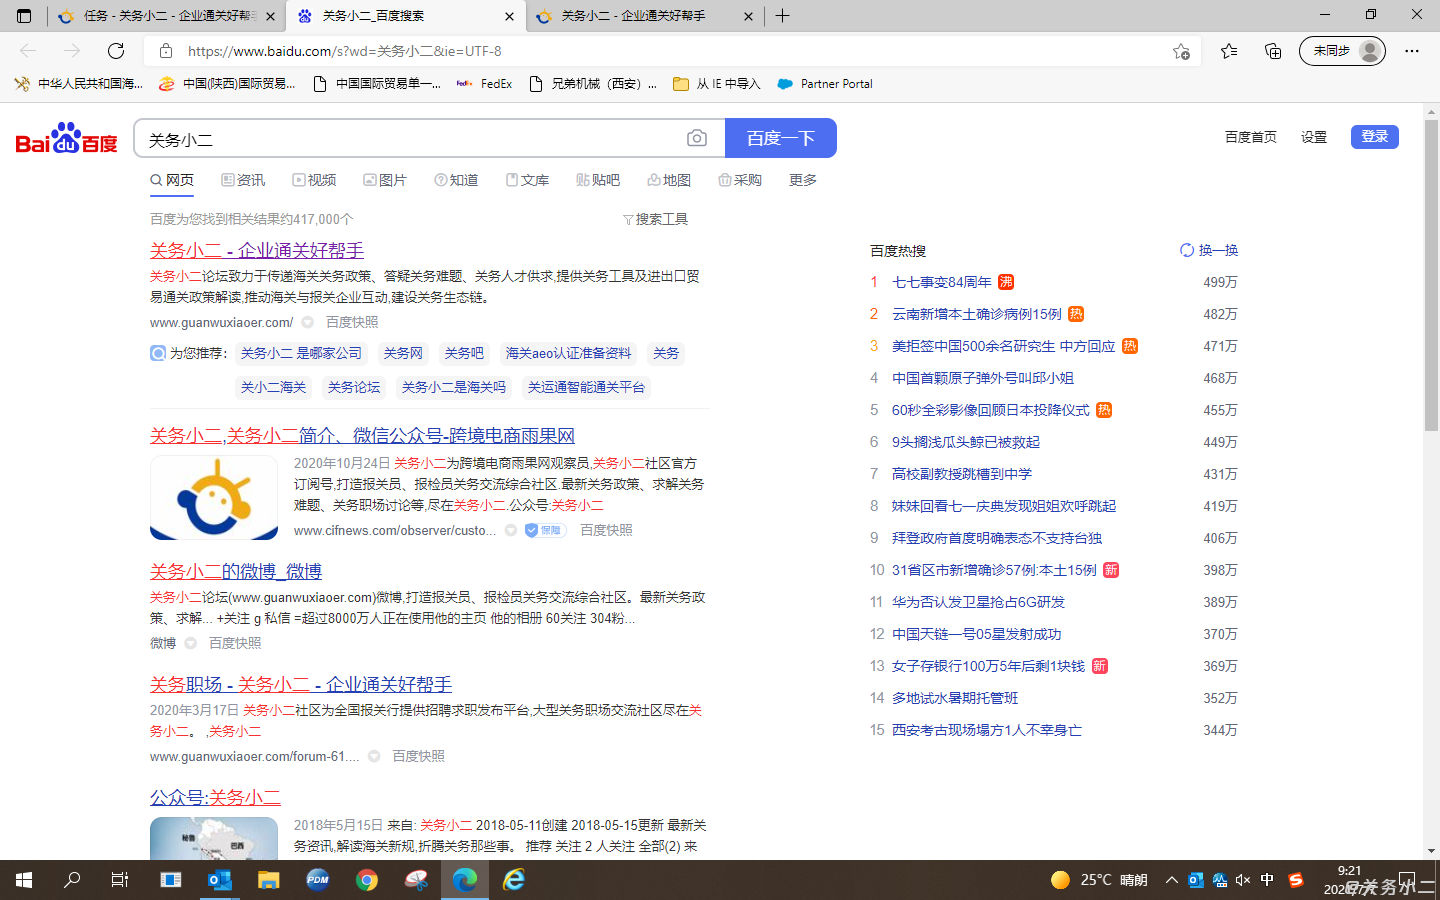Click the browser address bar URL
Image resolution: width=1440 pixels, height=900 pixels.
pos(344,51)
